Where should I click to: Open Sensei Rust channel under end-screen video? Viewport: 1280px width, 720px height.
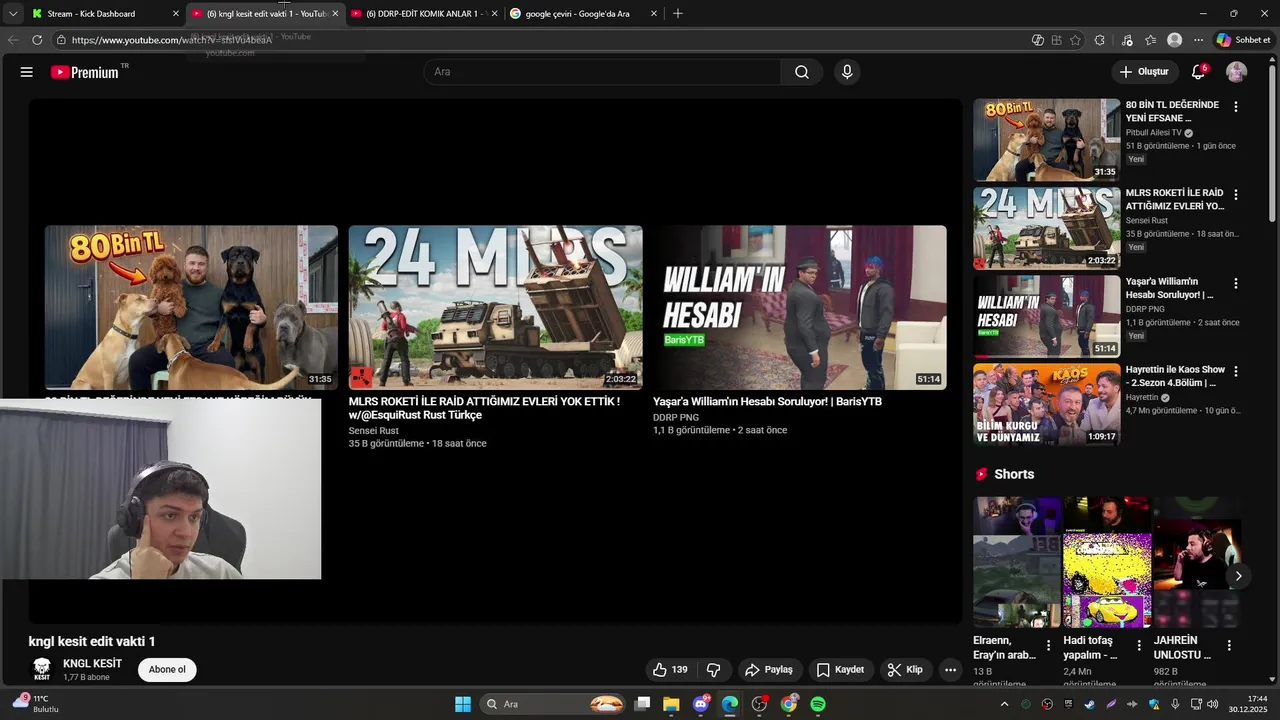click(373, 431)
